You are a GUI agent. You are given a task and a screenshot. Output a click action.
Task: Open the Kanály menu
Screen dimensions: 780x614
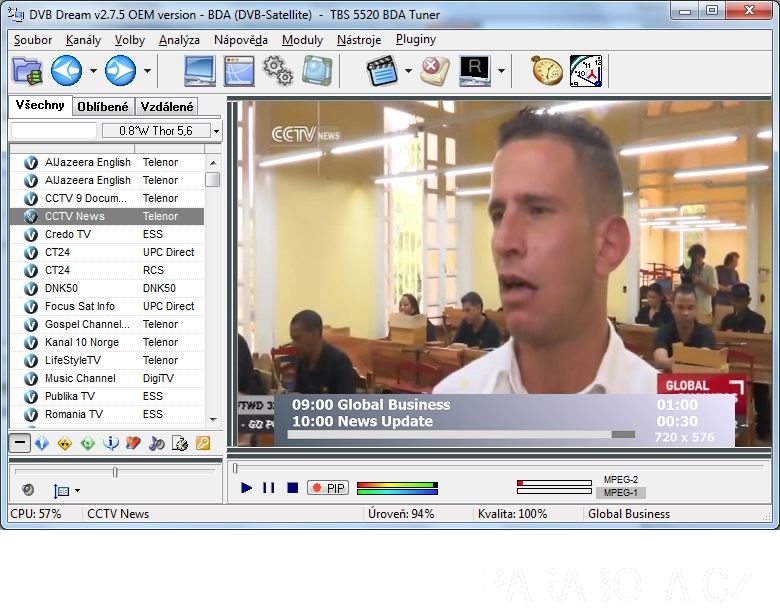(83, 40)
